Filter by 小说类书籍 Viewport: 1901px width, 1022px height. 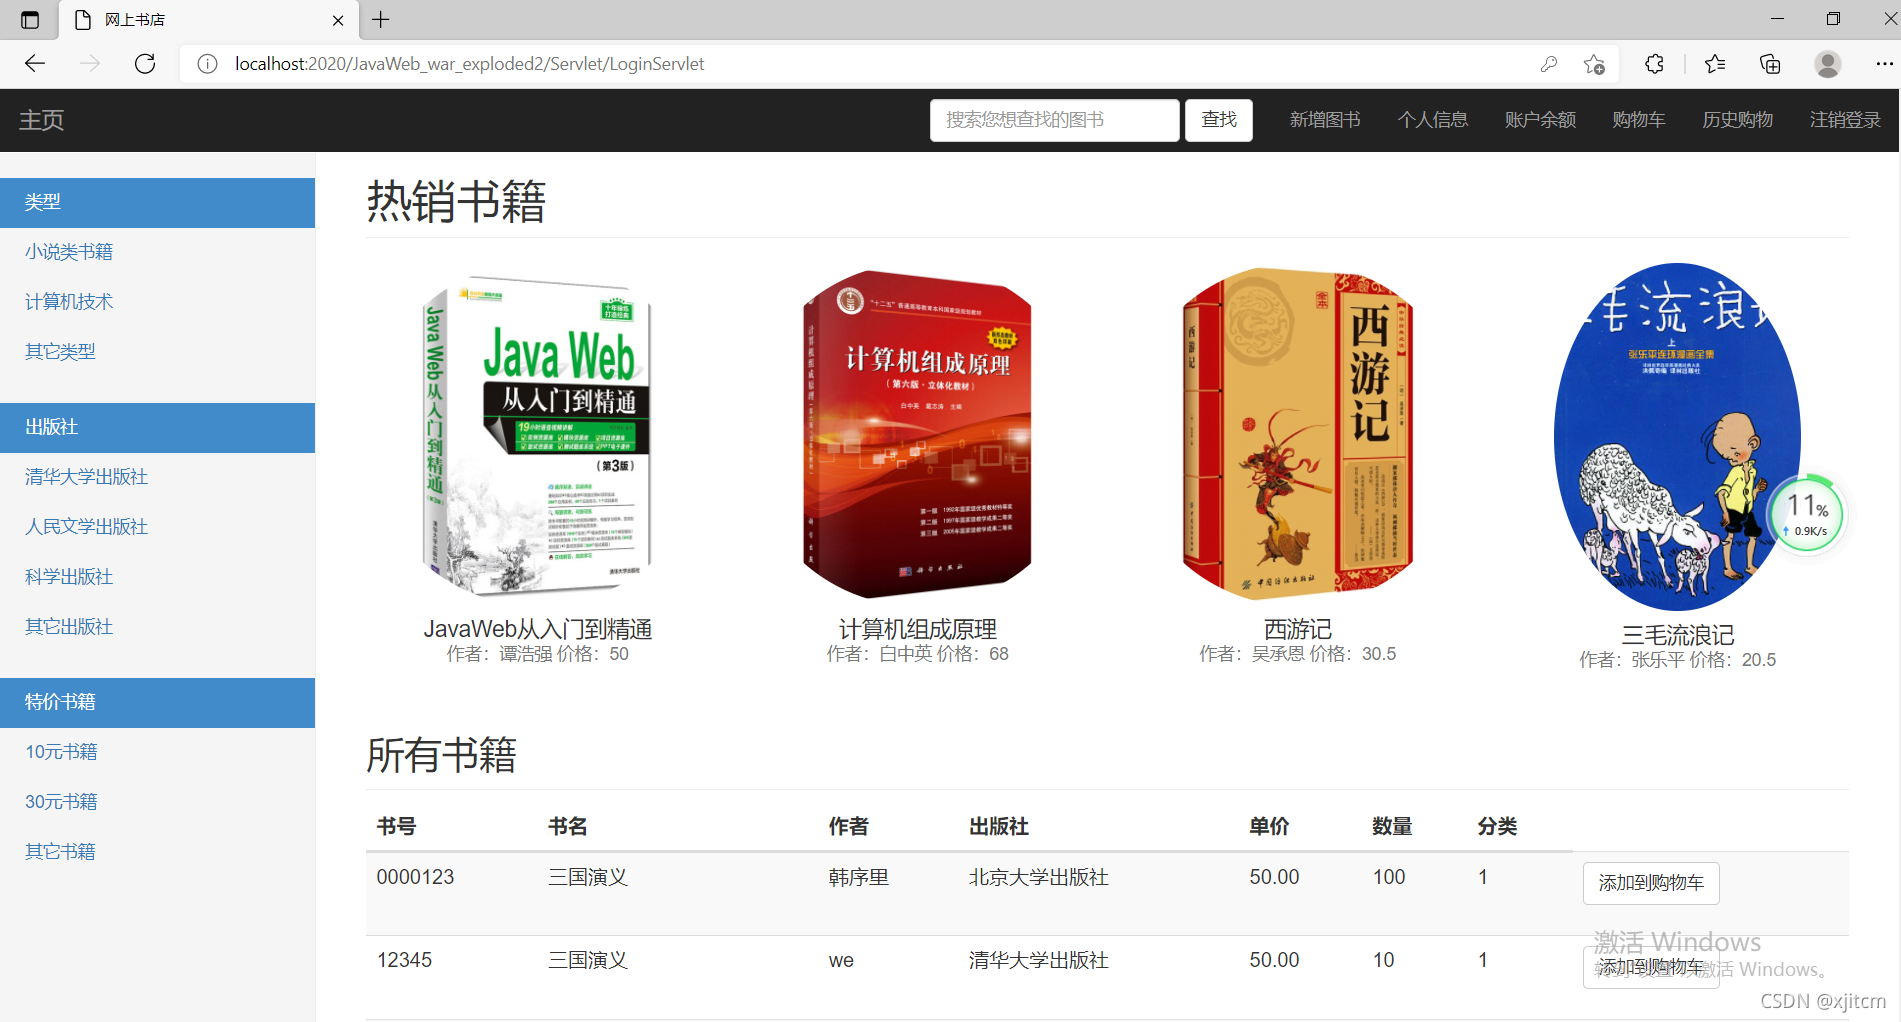tap(69, 252)
